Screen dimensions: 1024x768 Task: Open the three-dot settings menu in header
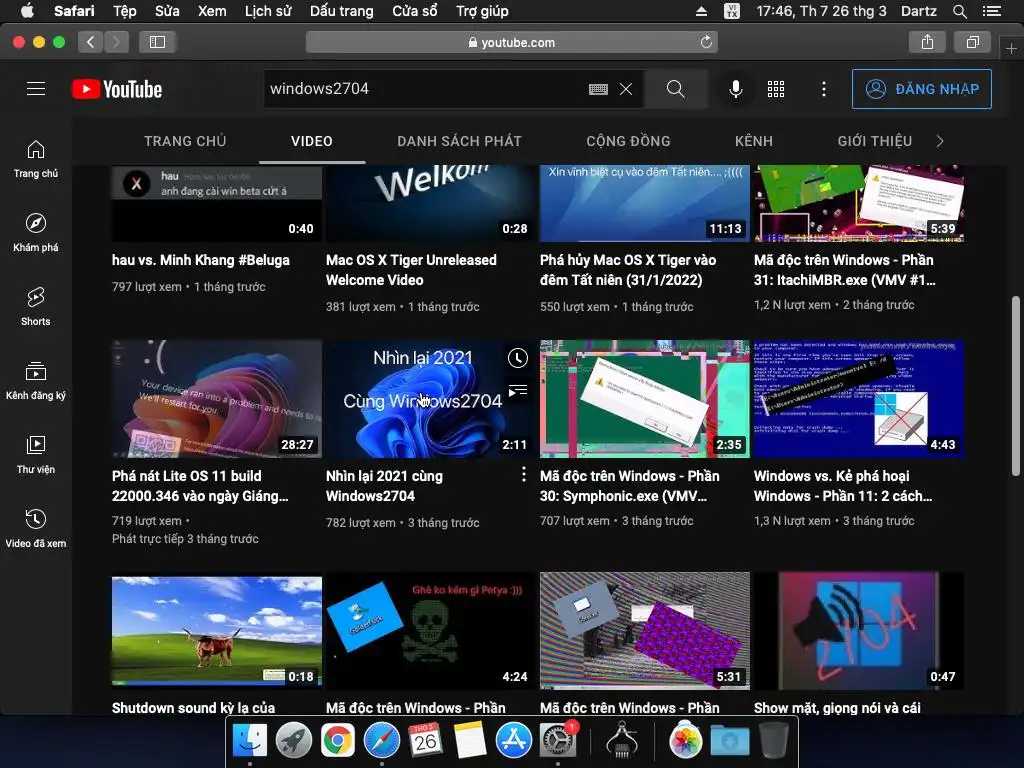824,89
